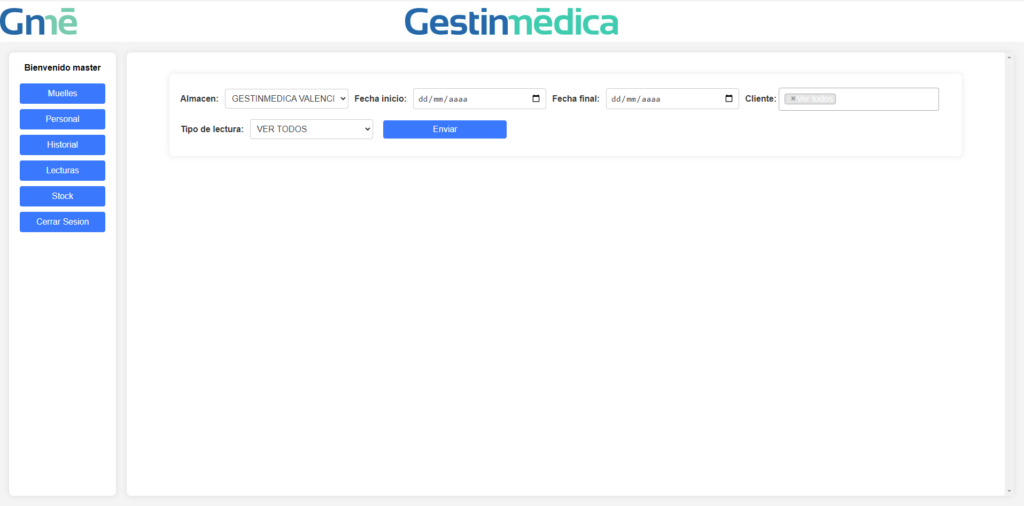
Task: Submit the filter form with Enviar
Action: point(445,129)
